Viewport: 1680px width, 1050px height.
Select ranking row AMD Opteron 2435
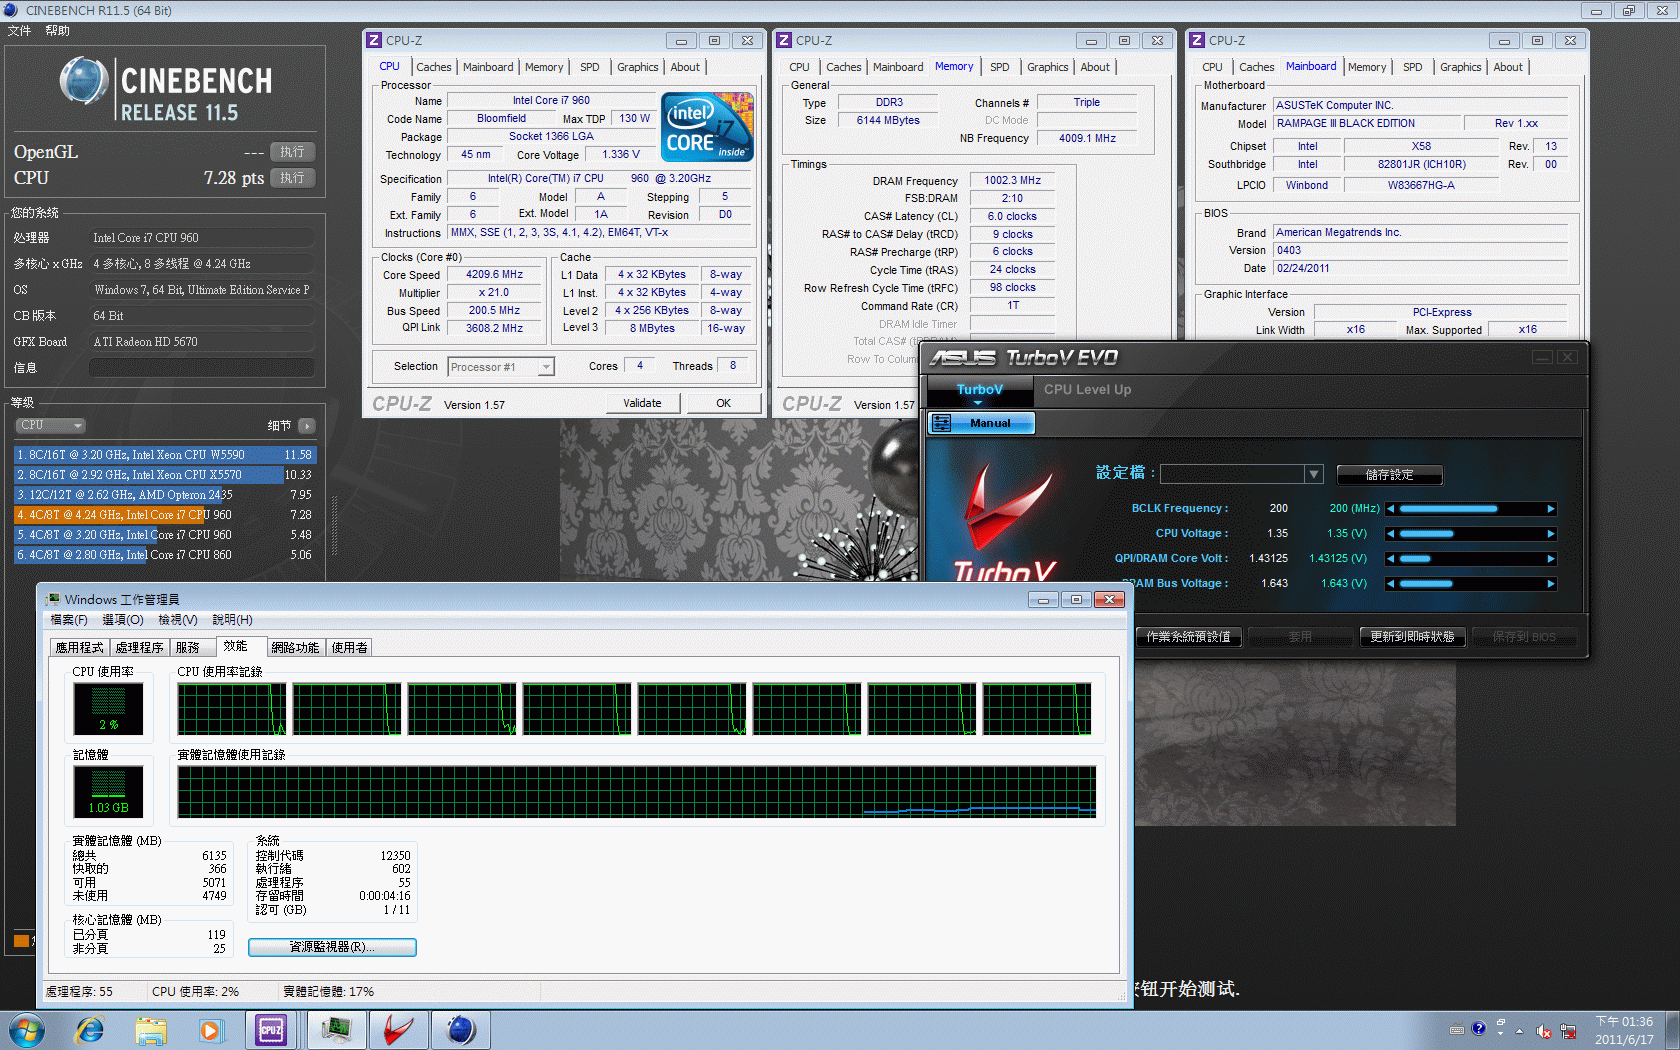click(164, 495)
